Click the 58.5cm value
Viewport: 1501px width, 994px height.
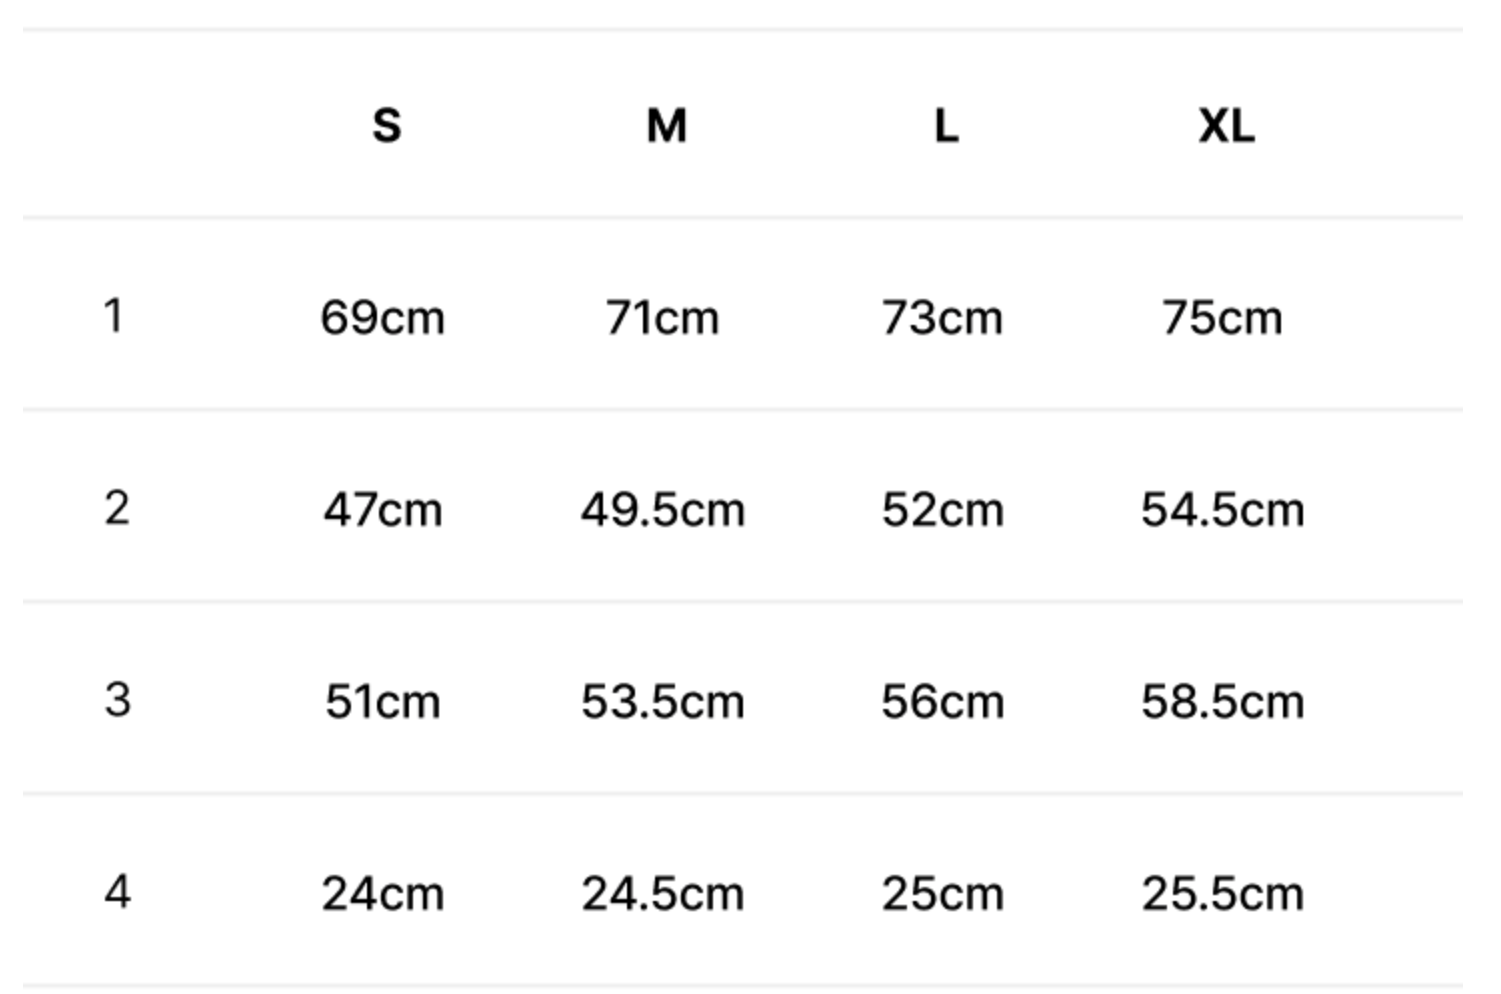pos(1222,702)
